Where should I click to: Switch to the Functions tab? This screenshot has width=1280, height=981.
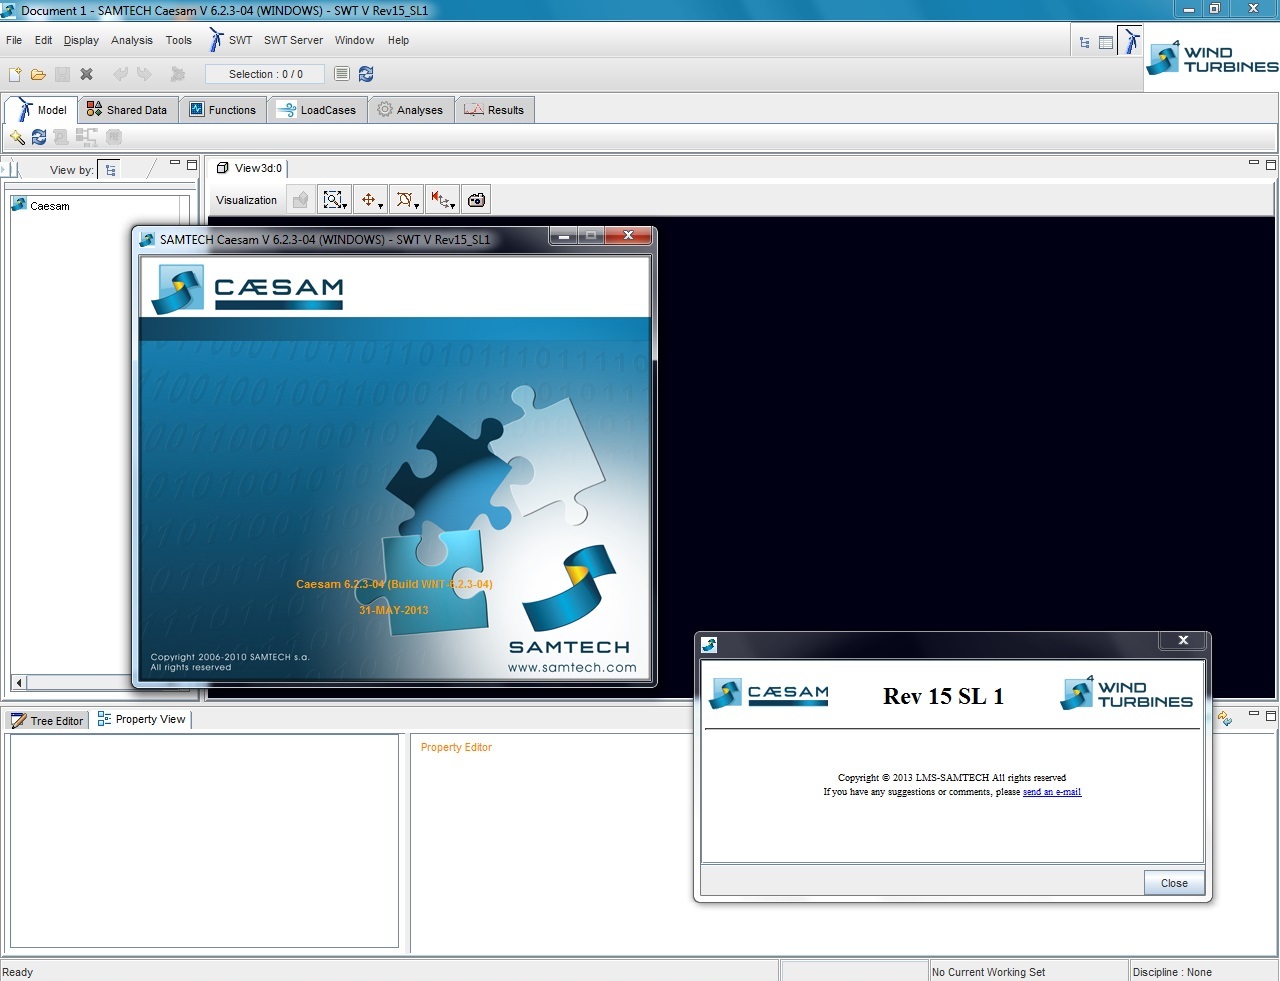tap(223, 110)
